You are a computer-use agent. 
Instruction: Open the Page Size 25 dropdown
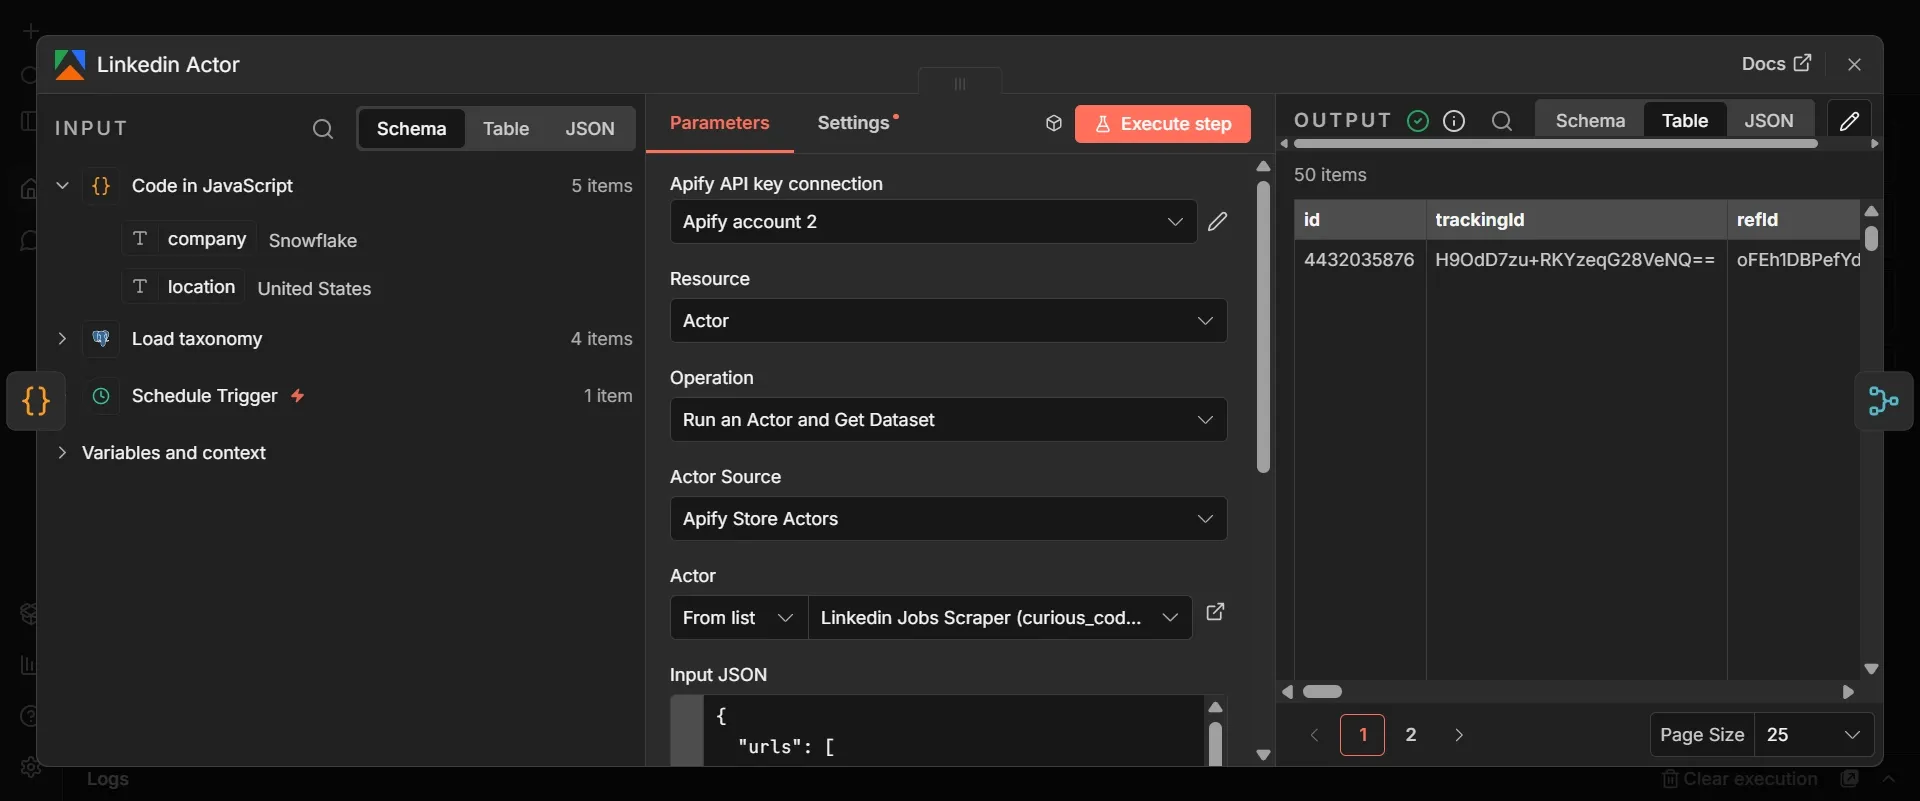click(1815, 735)
